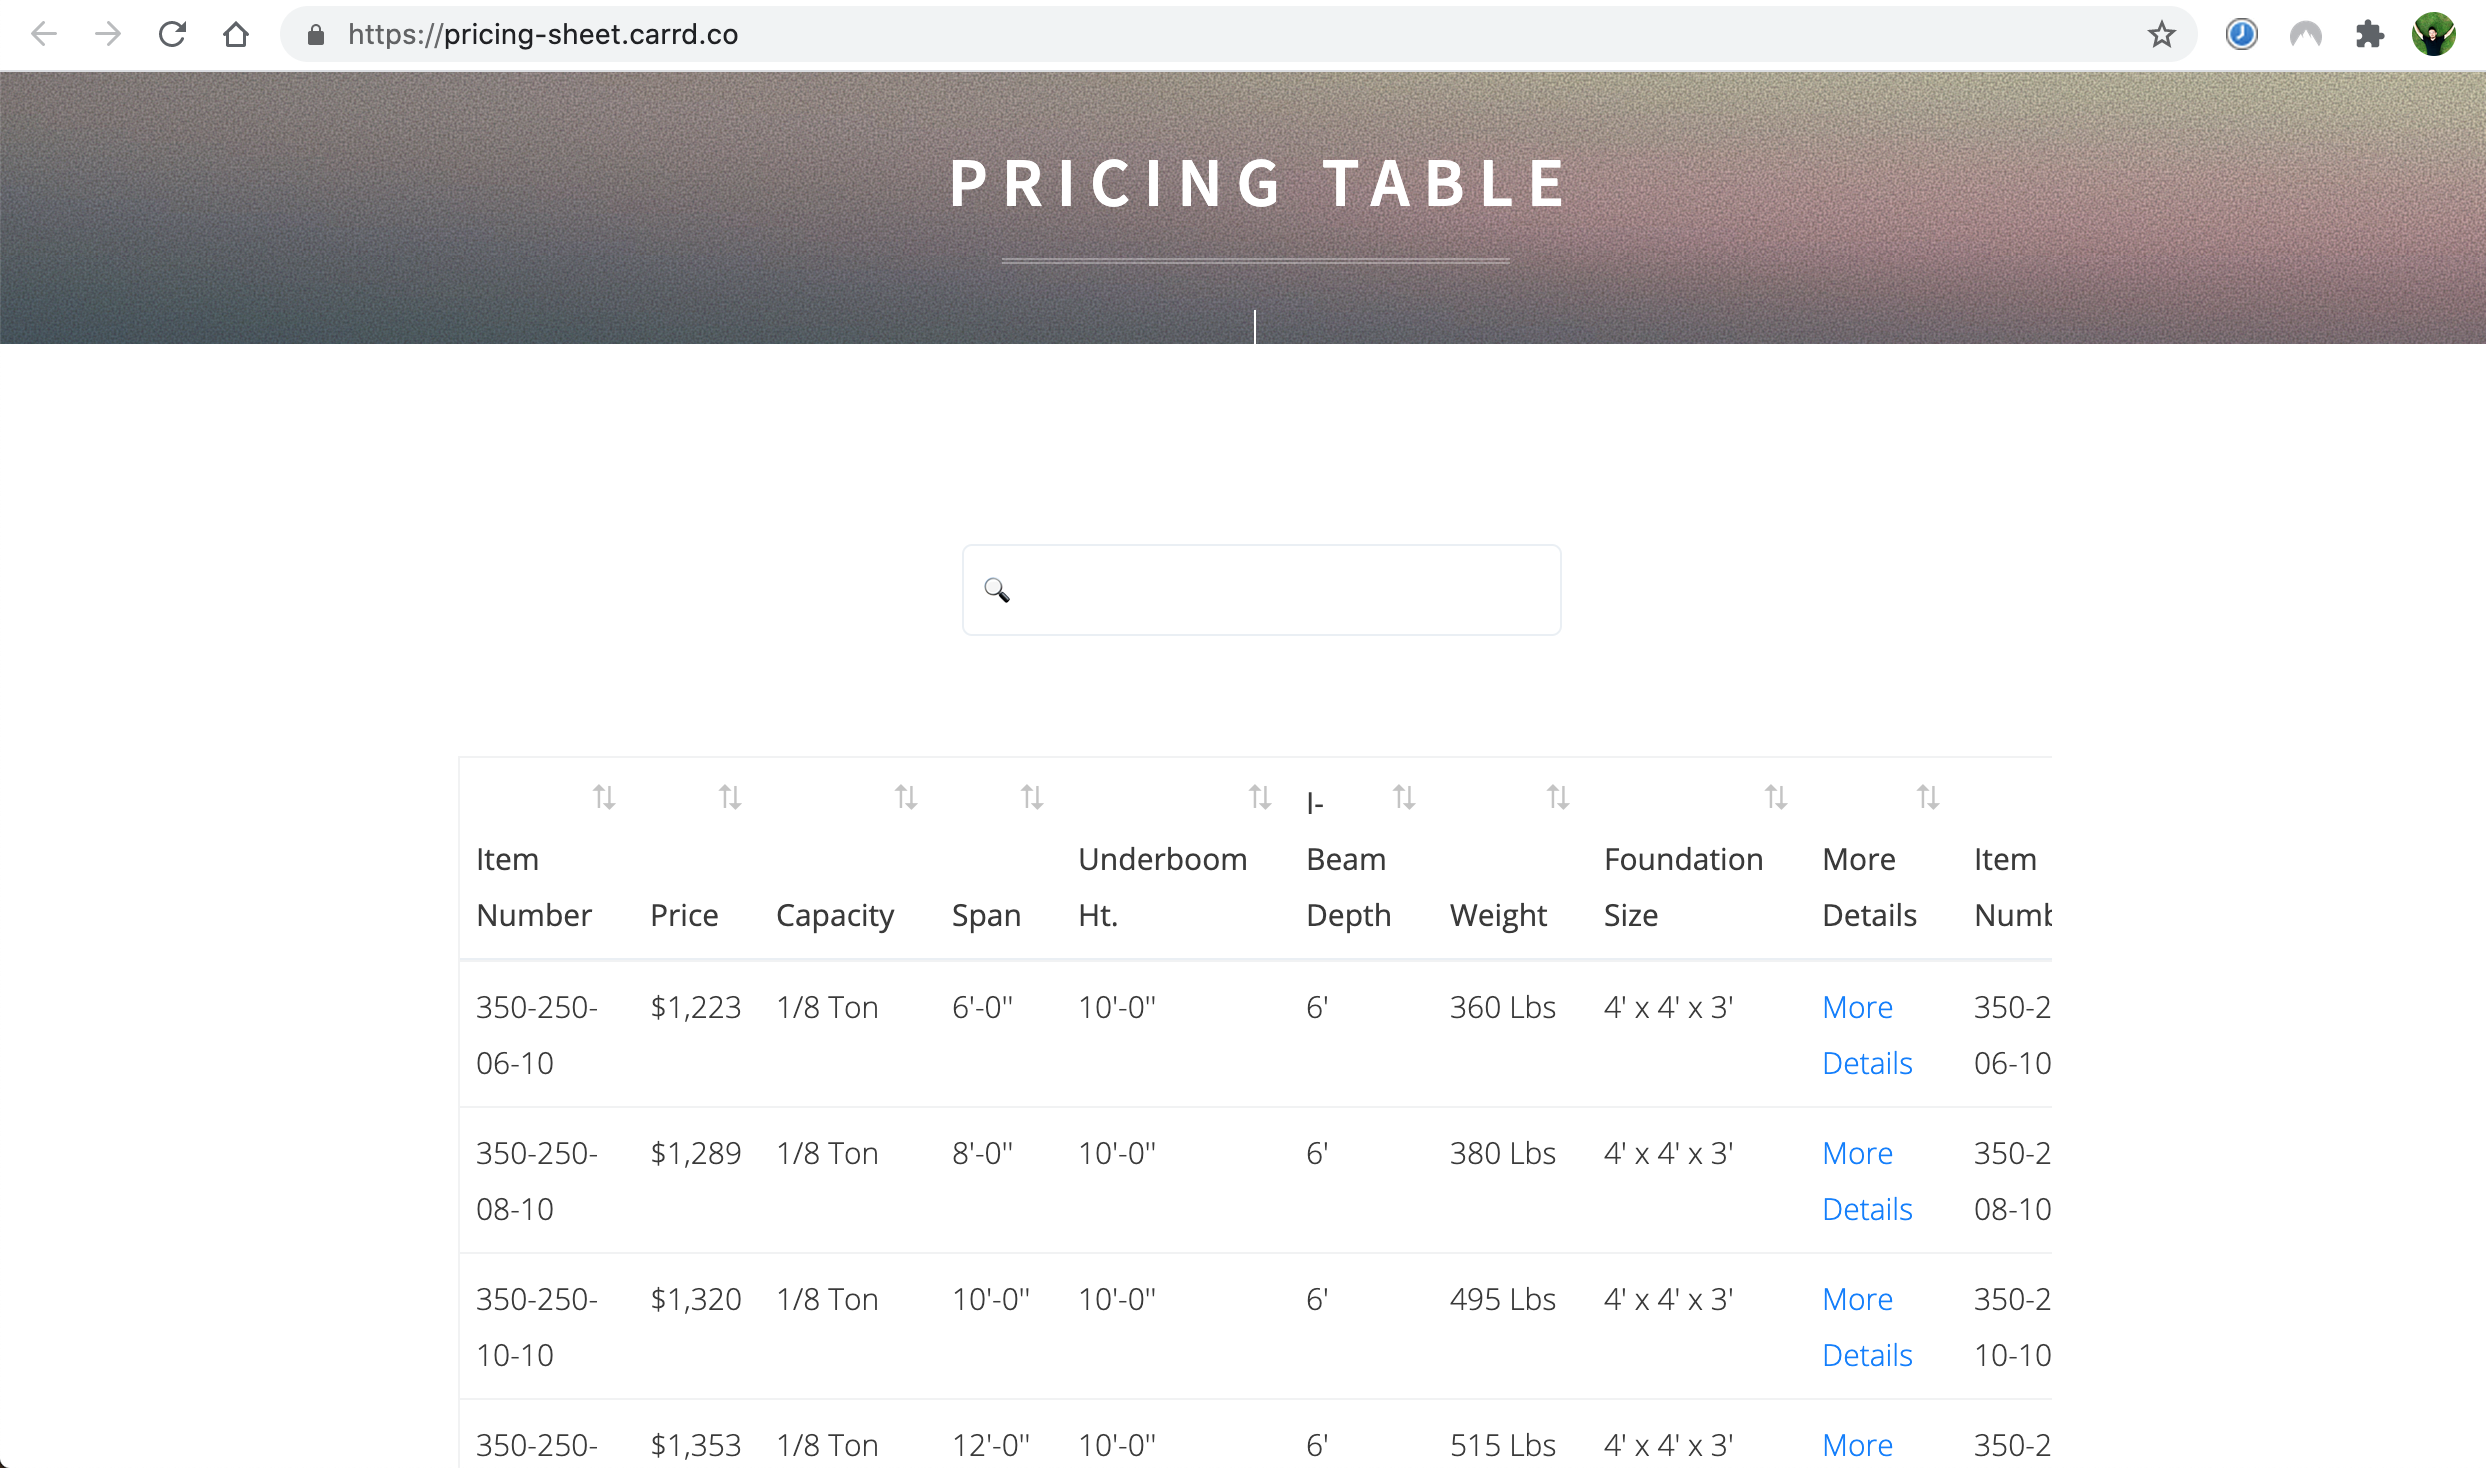
Task: Select item number 350-250-08-10 in first column
Action: tap(537, 1181)
